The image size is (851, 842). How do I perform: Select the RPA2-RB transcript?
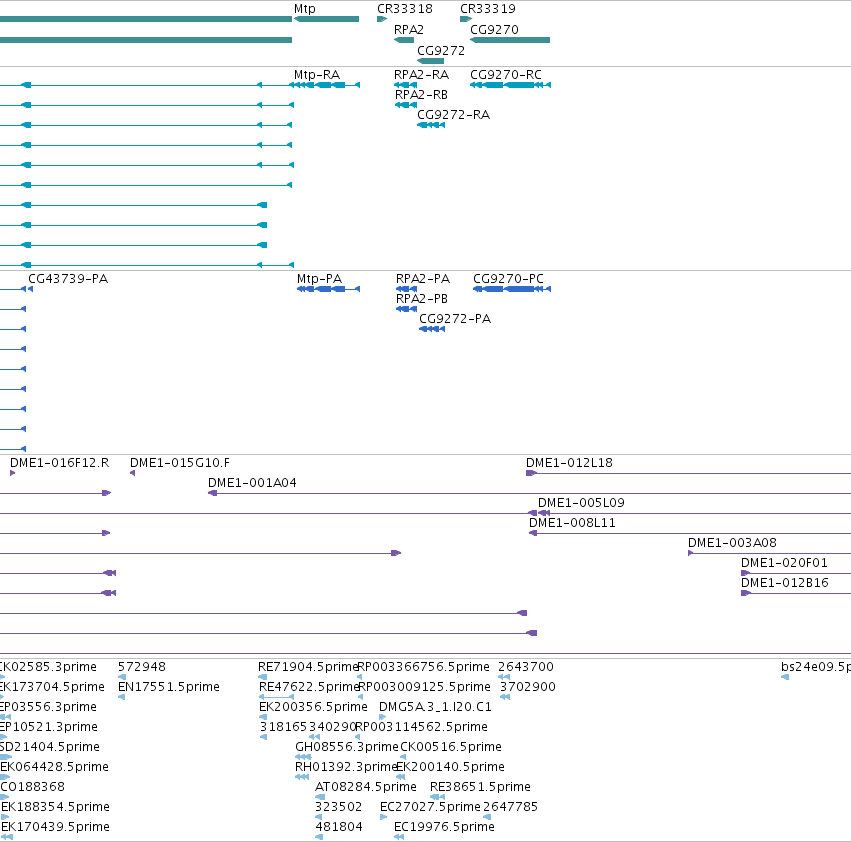pos(406,105)
